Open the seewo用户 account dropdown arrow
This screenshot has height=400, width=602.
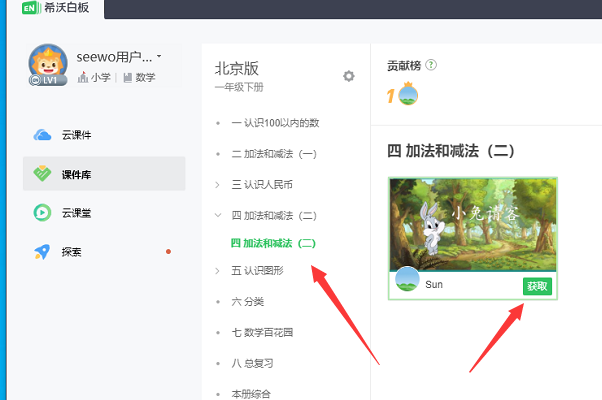coord(159,56)
